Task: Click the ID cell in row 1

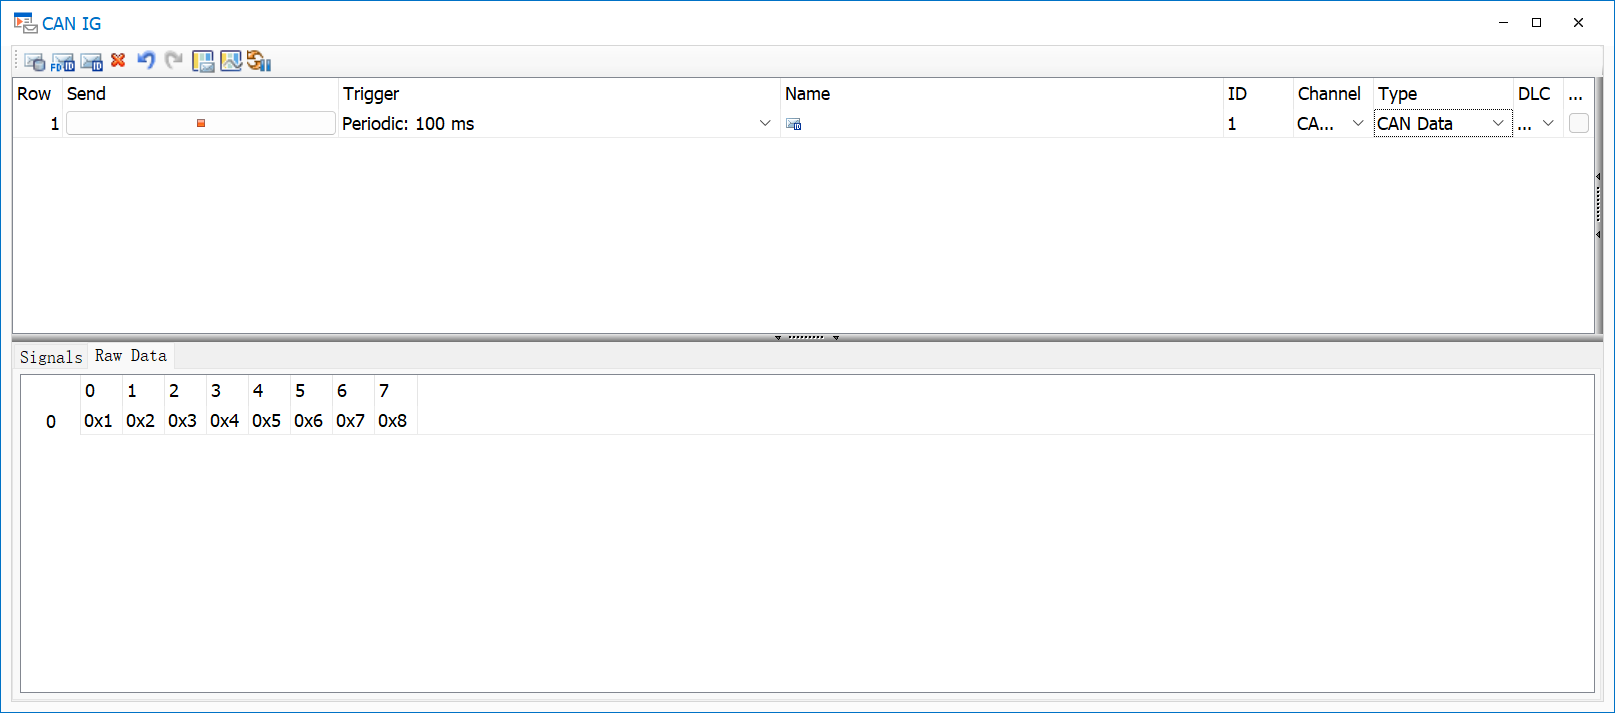Action: coord(1256,123)
